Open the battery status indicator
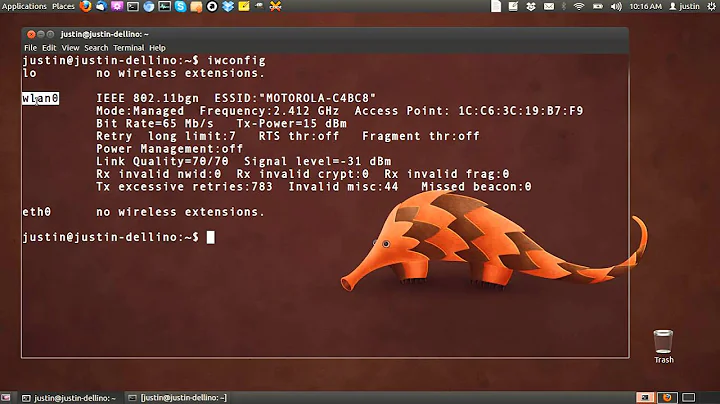The image size is (720, 404). 598,6
